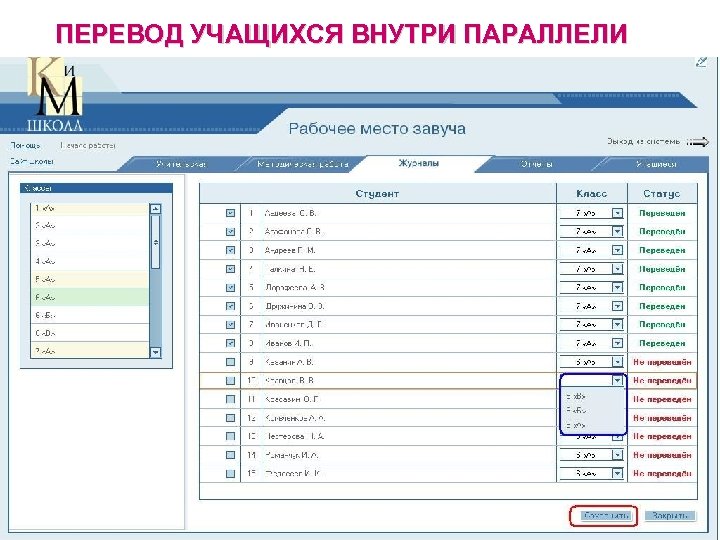Click Выход из системы link

tap(643, 141)
